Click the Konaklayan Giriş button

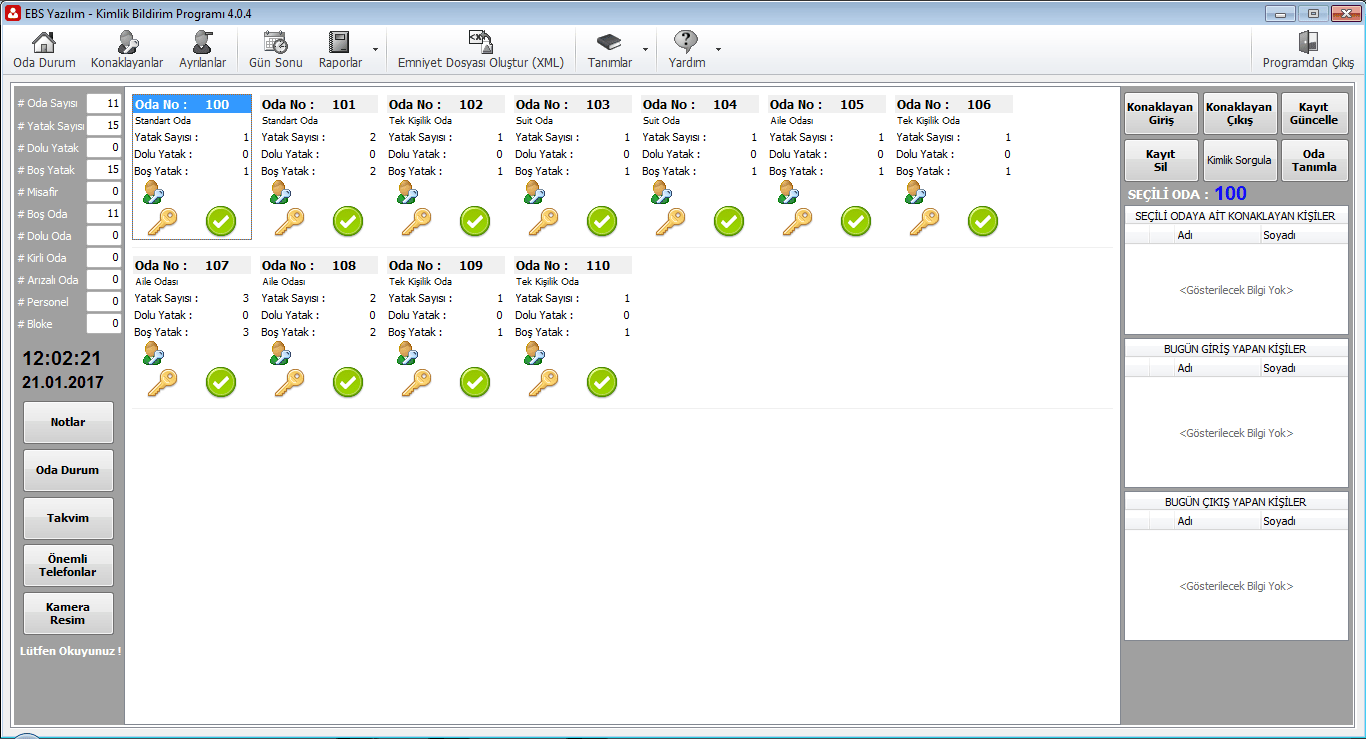pyautogui.click(x=1160, y=114)
